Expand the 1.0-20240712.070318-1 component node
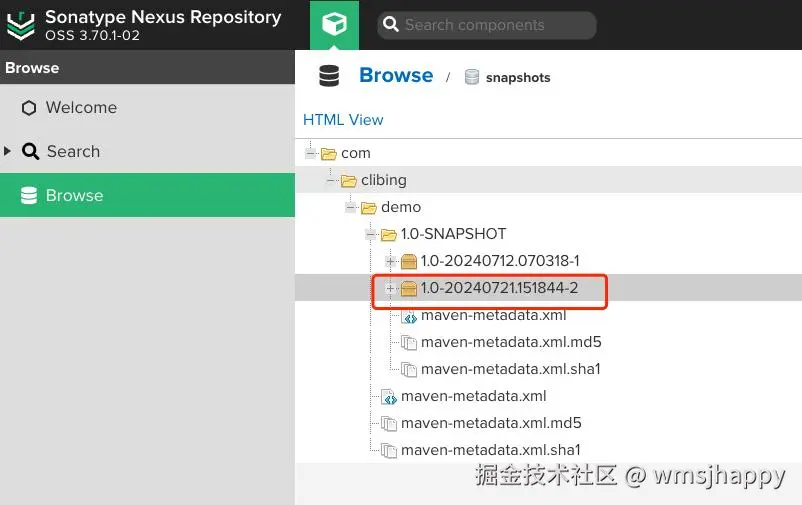The image size is (802, 505). [x=390, y=261]
